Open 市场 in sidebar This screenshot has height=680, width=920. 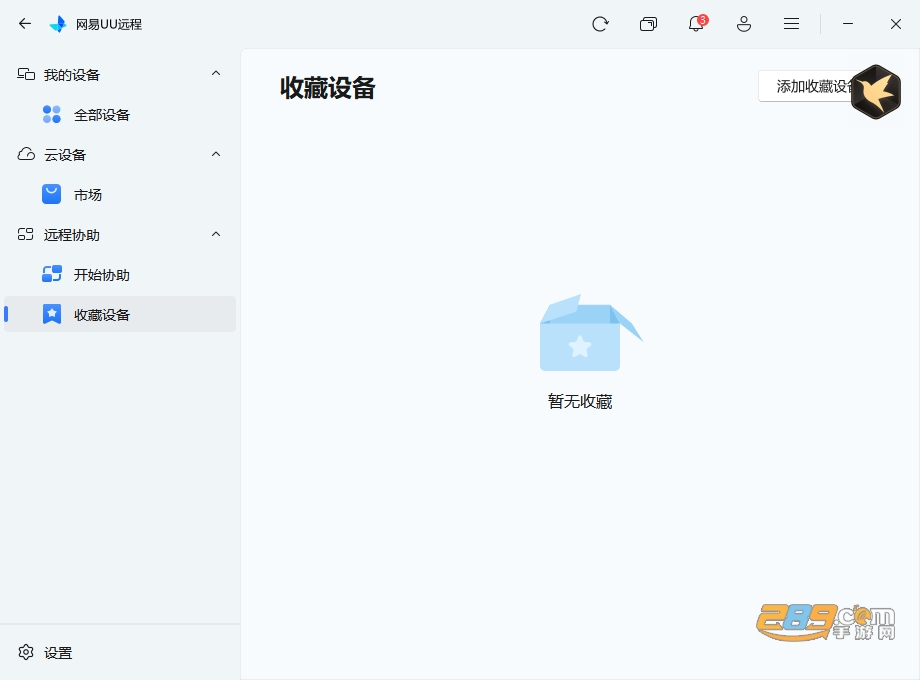point(120,194)
